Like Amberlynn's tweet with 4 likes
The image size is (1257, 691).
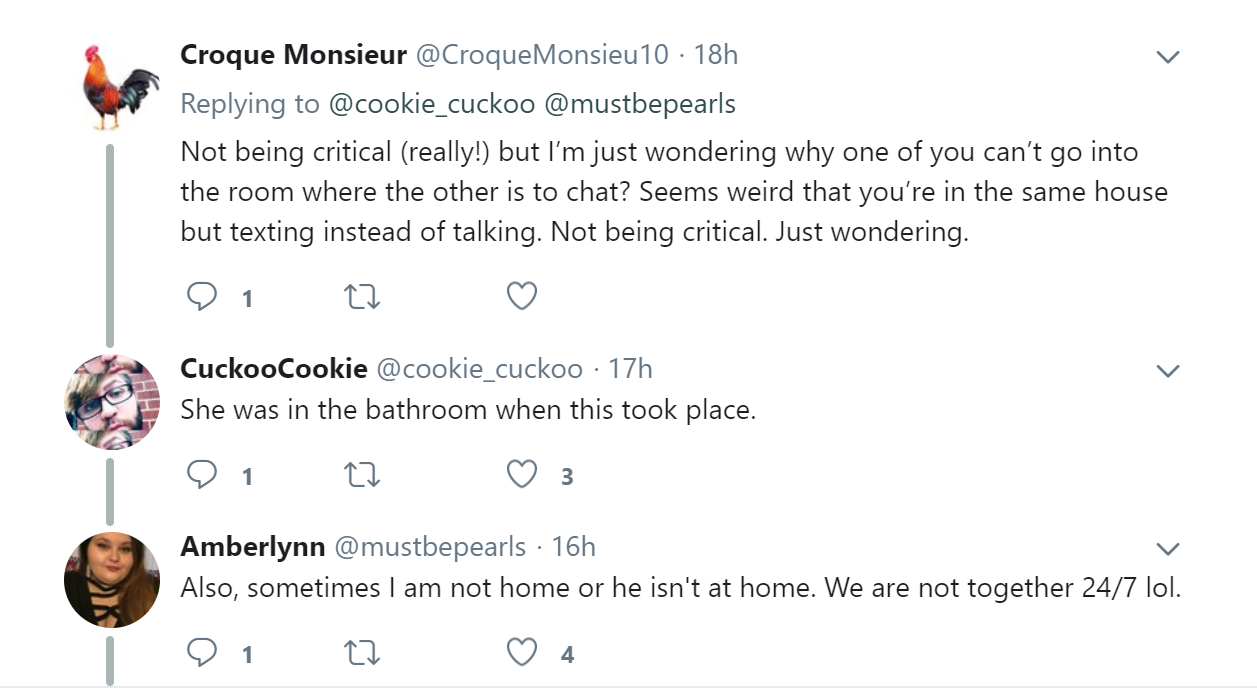(522, 653)
